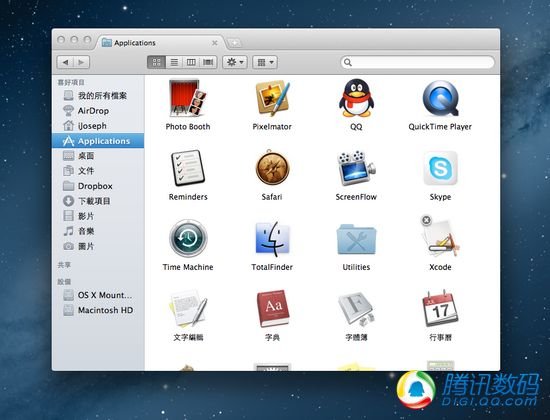Image resolution: width=550 pixels, height=420 pixels.
Task: Switch to column view
Action: [x=191, y=62]
